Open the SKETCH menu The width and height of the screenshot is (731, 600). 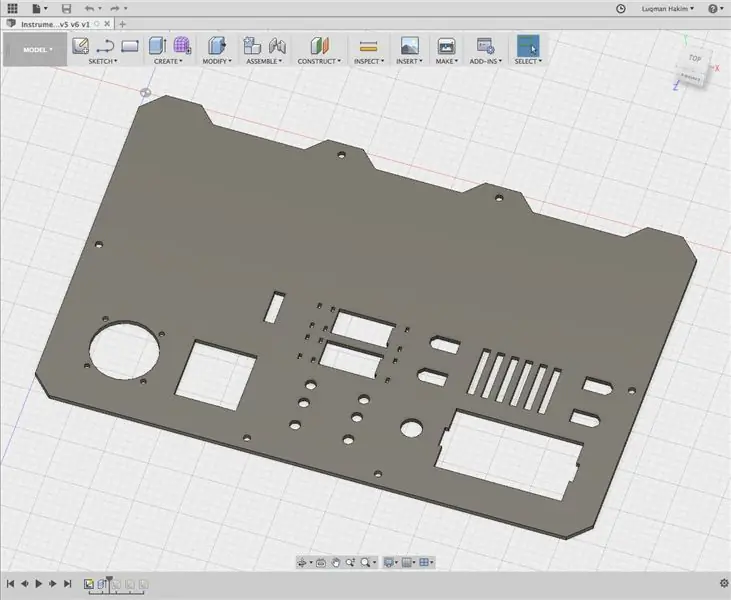pyautogui.click(x=103, y=61)
